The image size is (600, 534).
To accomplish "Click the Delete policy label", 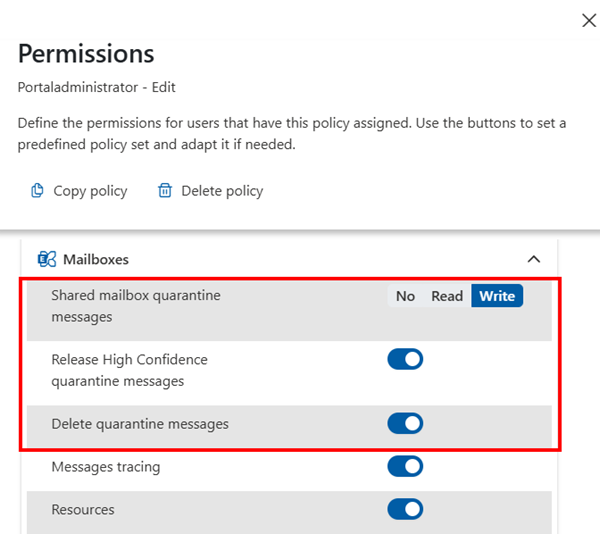I will tap(222, 191).
